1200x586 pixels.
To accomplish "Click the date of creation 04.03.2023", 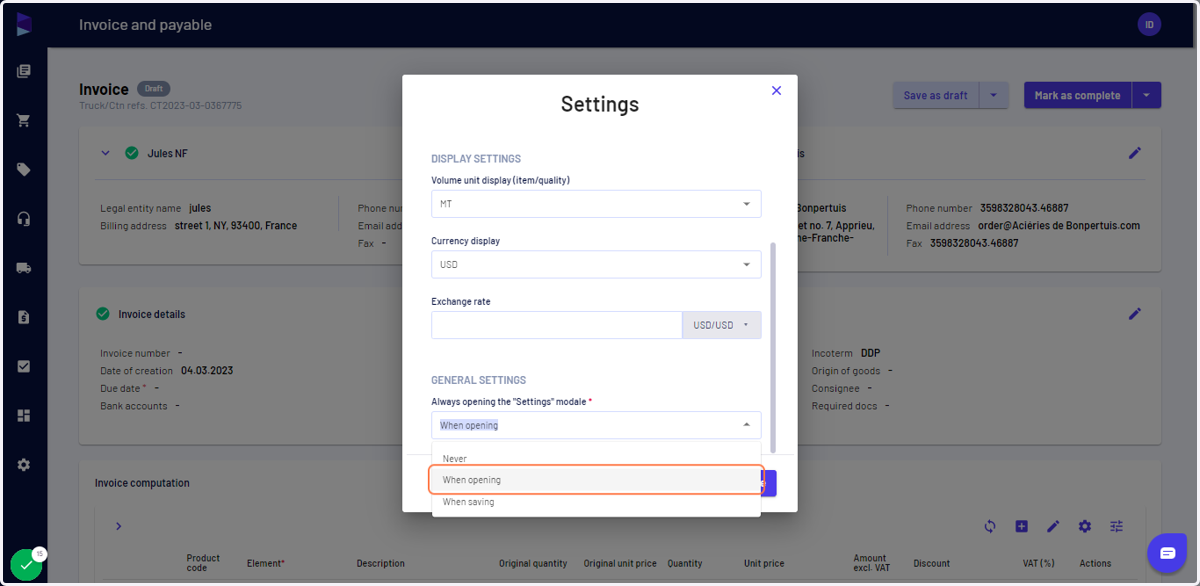I will tap(207, 371).
